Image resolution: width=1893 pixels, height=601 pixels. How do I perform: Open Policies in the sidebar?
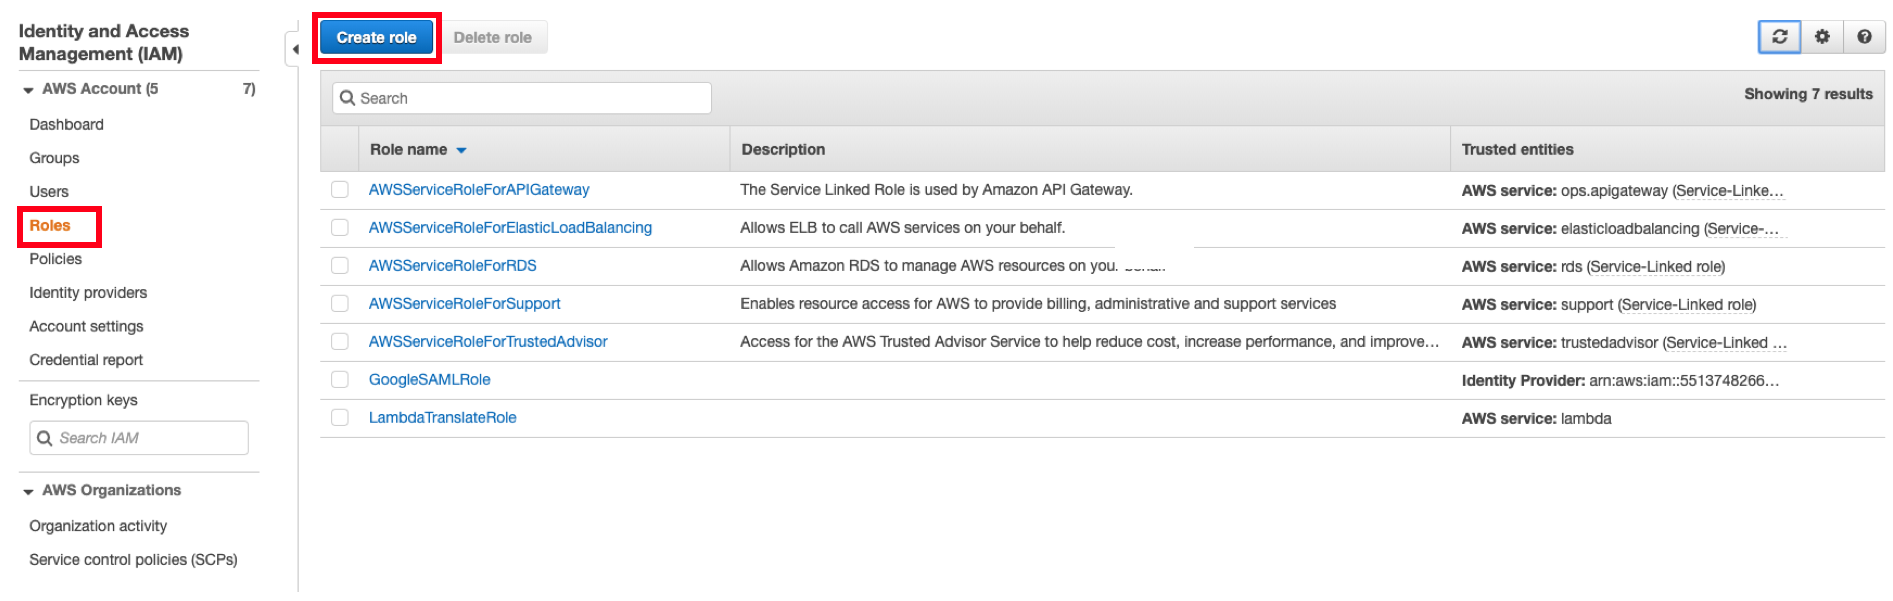tap(56, 259)
